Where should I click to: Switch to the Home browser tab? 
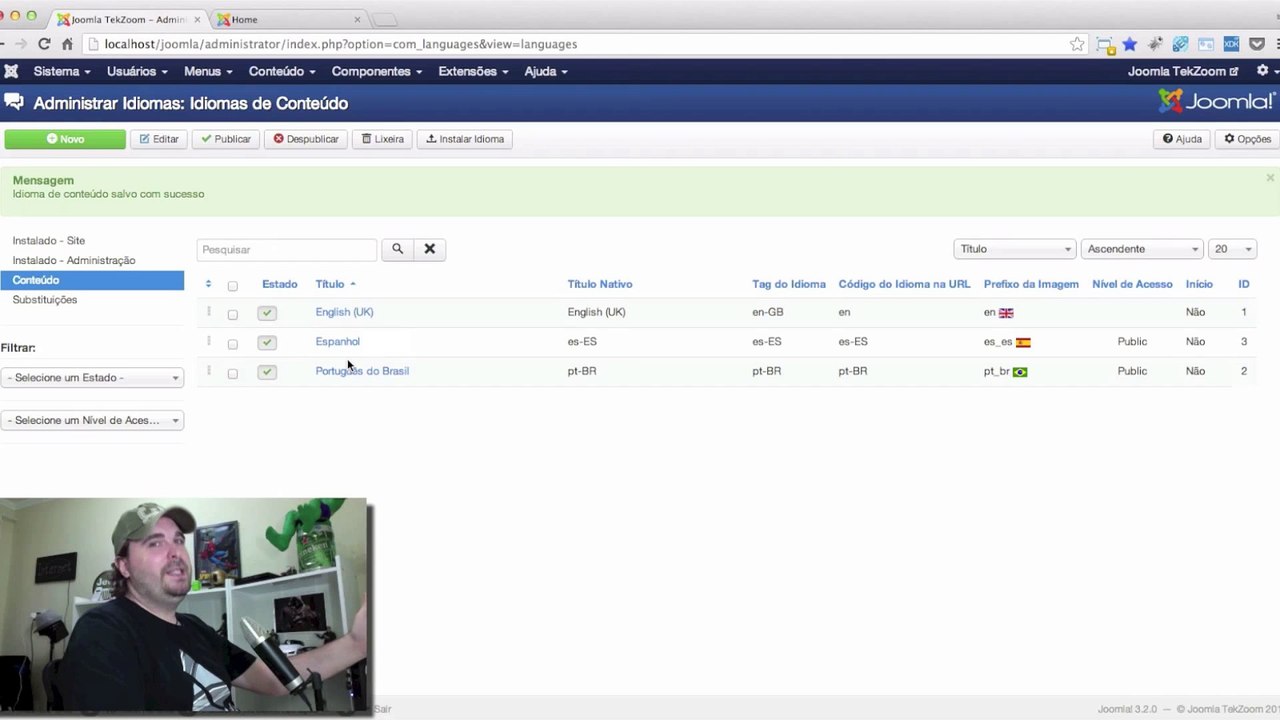(x=288, y=19)
